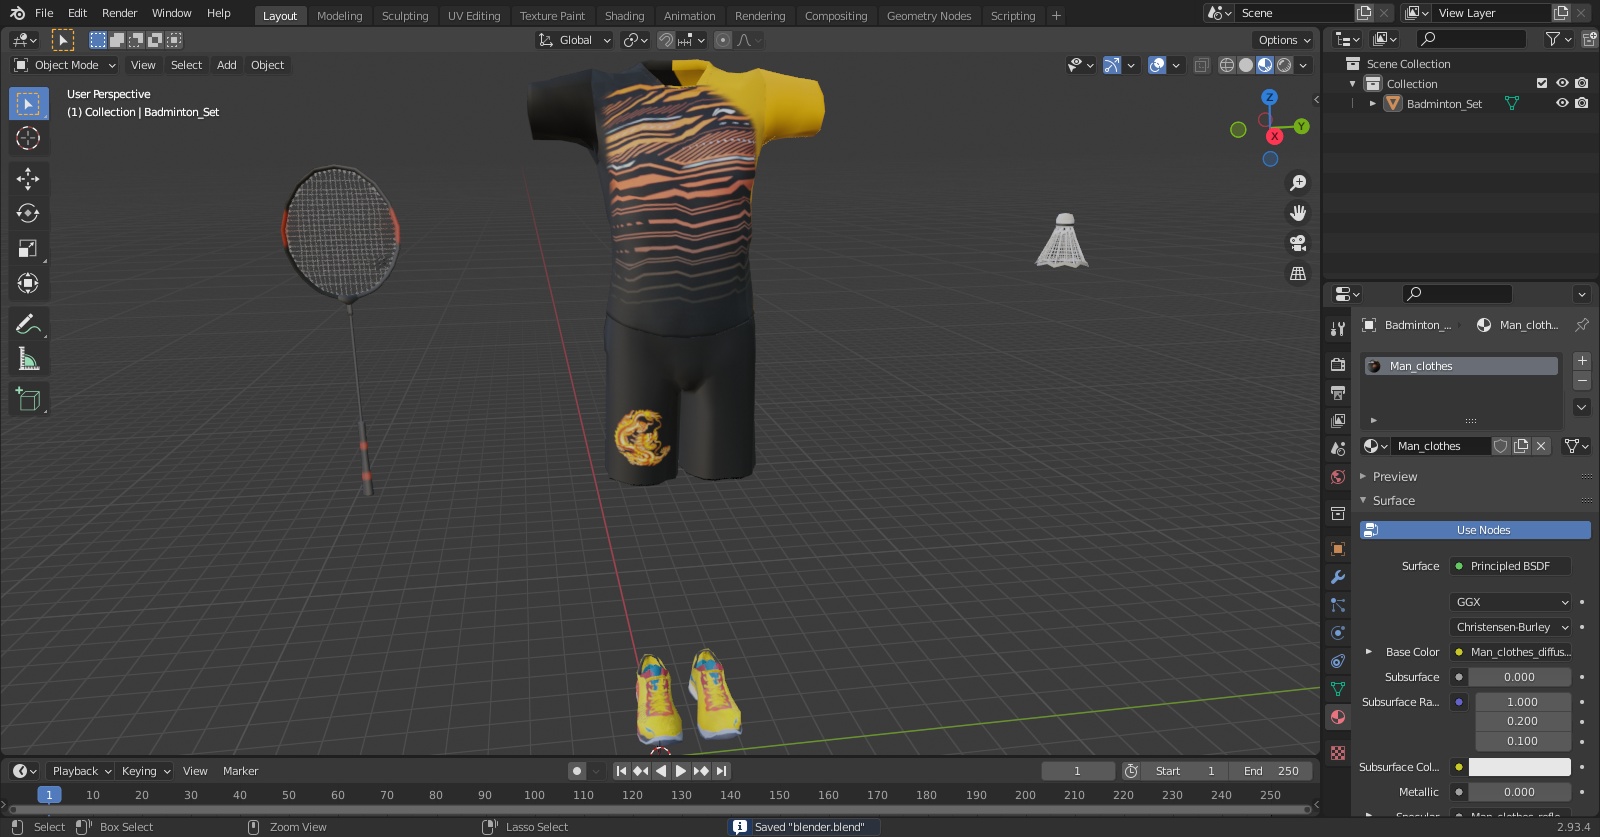The image size is (1600, 837).
Task: Open the Texture properties checker tab
Action: point(1338,752)
